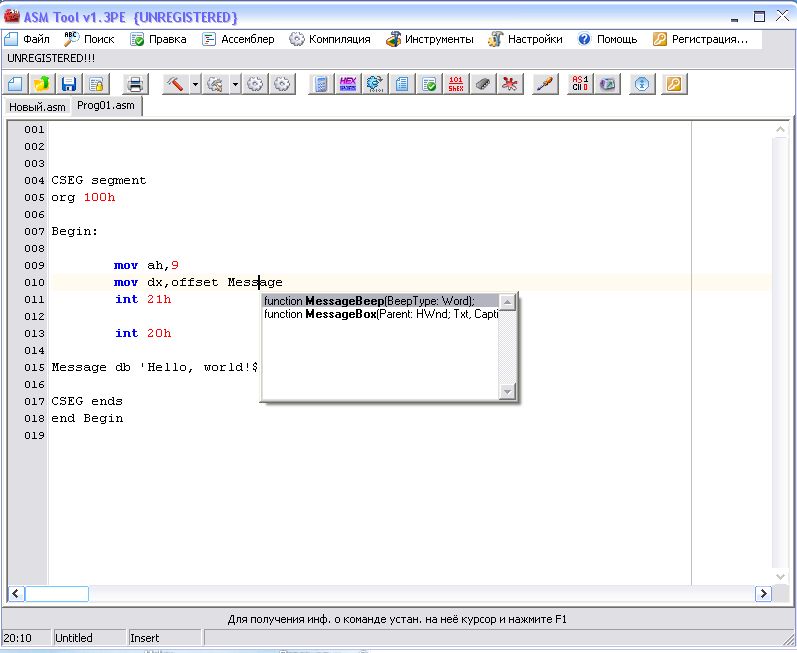Open the Настройки menu
Image resolution: width=797 pixels, height=653 pixels.
525,39
